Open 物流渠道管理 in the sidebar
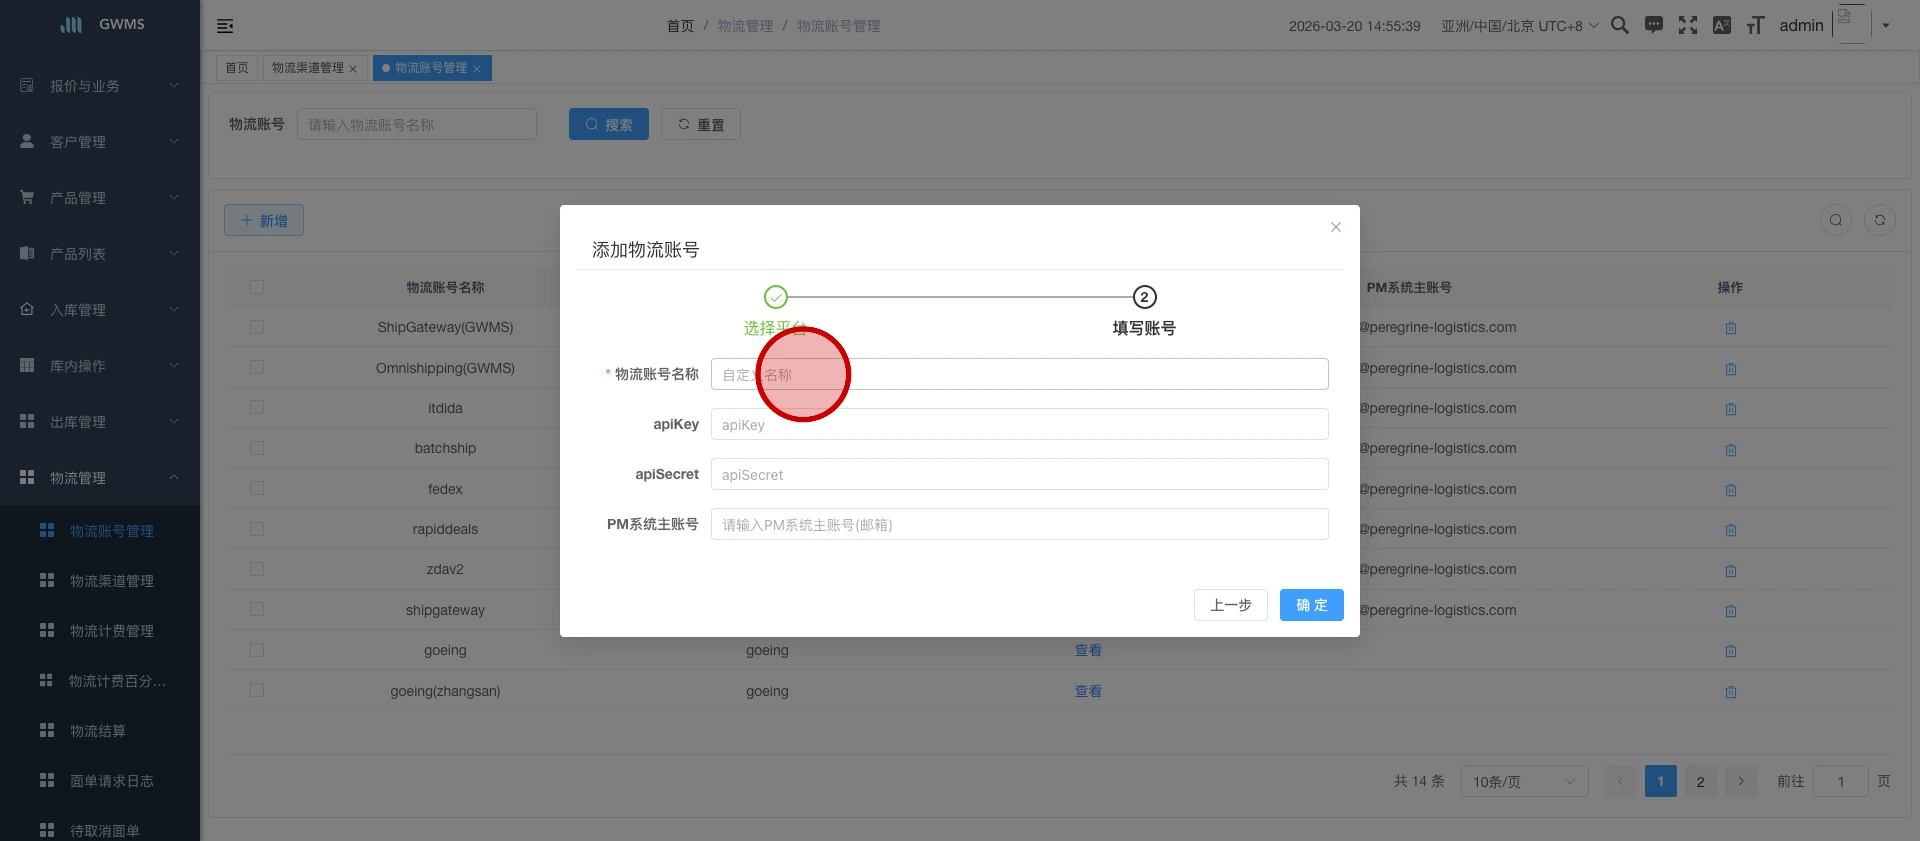Screen dimensions: 1920x841 pos(100,581)
